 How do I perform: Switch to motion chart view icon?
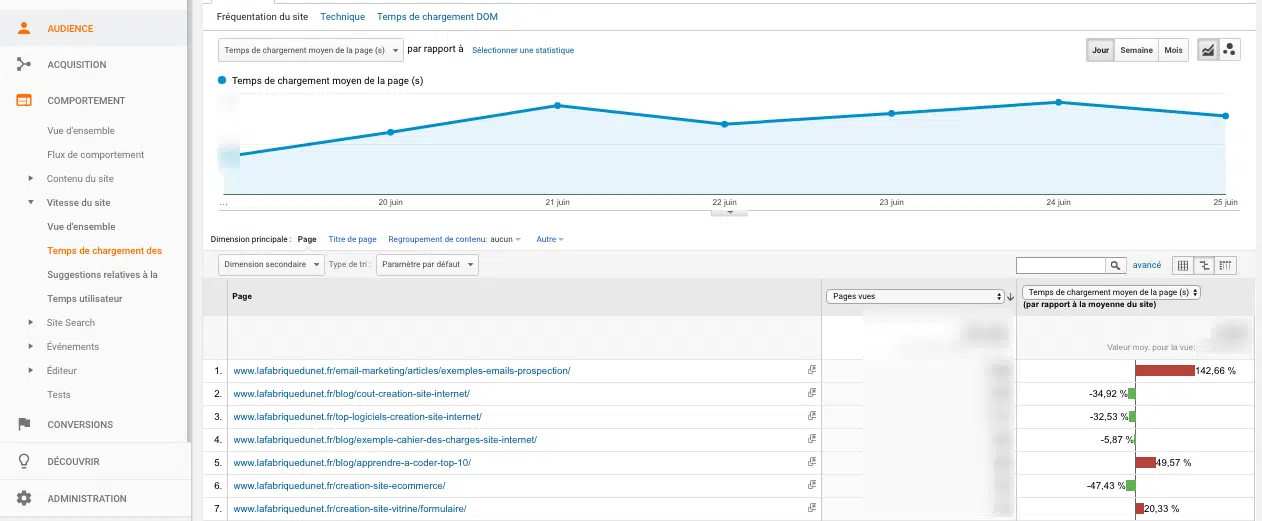pyautogui.click(x=1229, y=50)
